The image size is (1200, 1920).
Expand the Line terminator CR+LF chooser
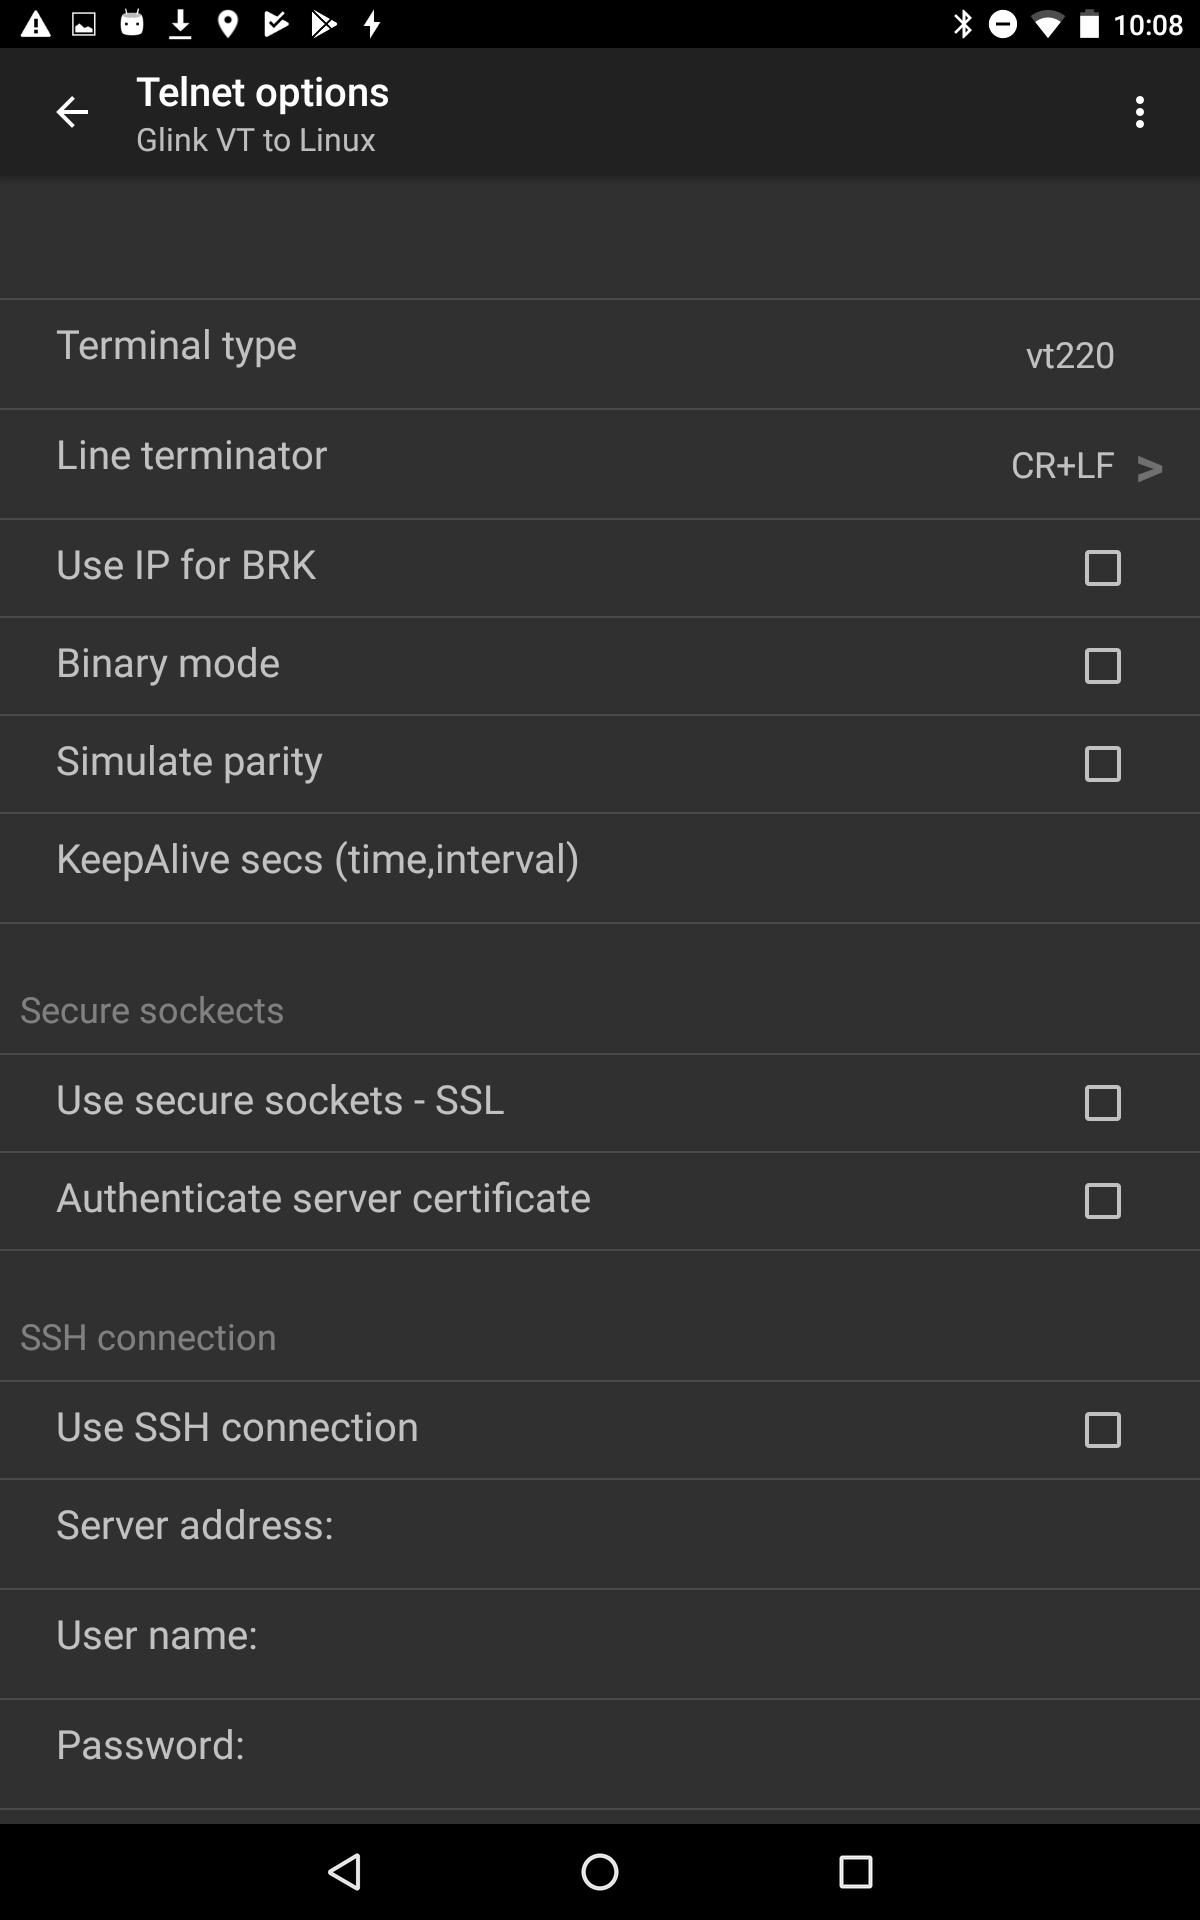tap(1086, 465)
